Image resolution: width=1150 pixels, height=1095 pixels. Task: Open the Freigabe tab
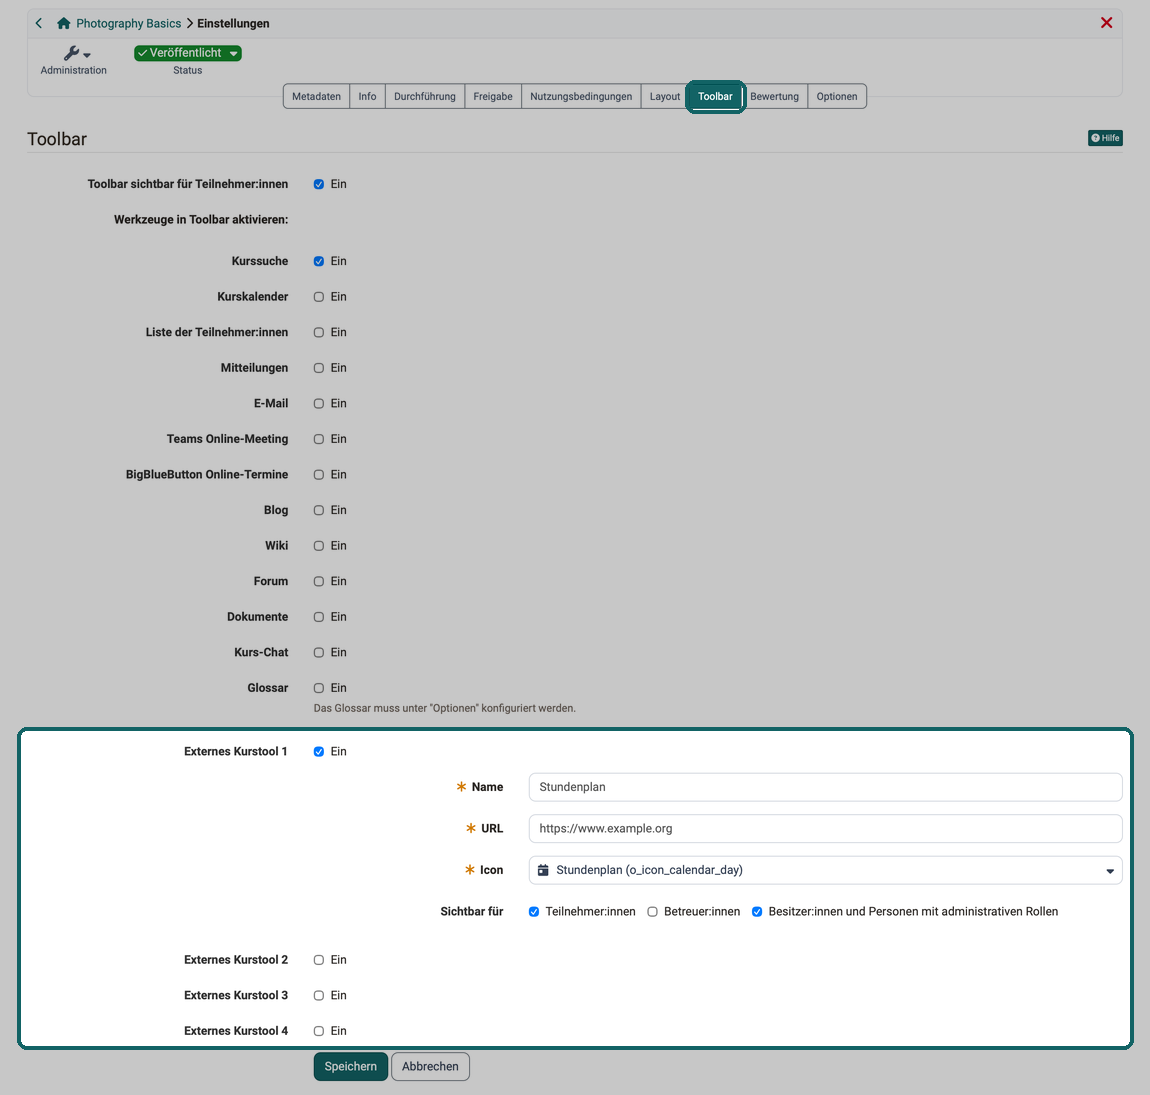coord(493,96)
